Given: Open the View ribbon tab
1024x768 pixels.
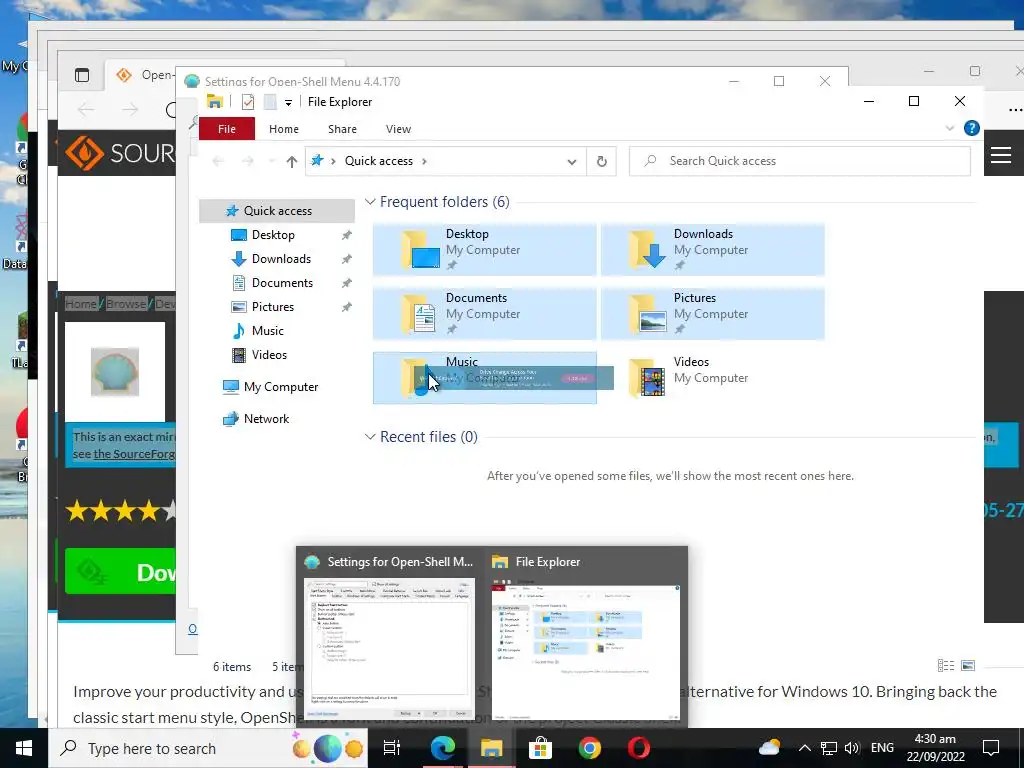Looking at the screenshot, I should coord(398,129).
